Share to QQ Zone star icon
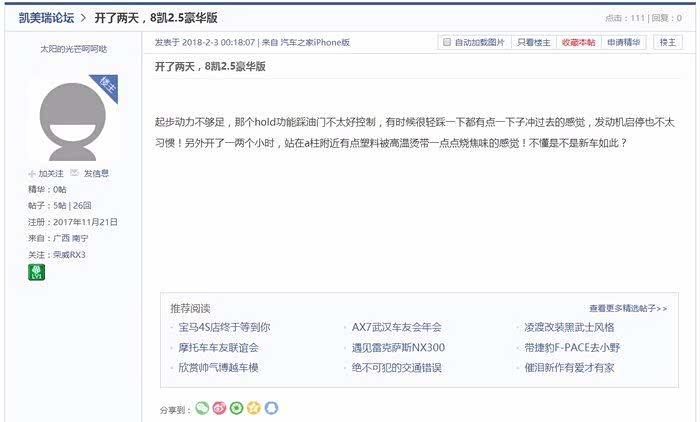 (x=253, y=408)
